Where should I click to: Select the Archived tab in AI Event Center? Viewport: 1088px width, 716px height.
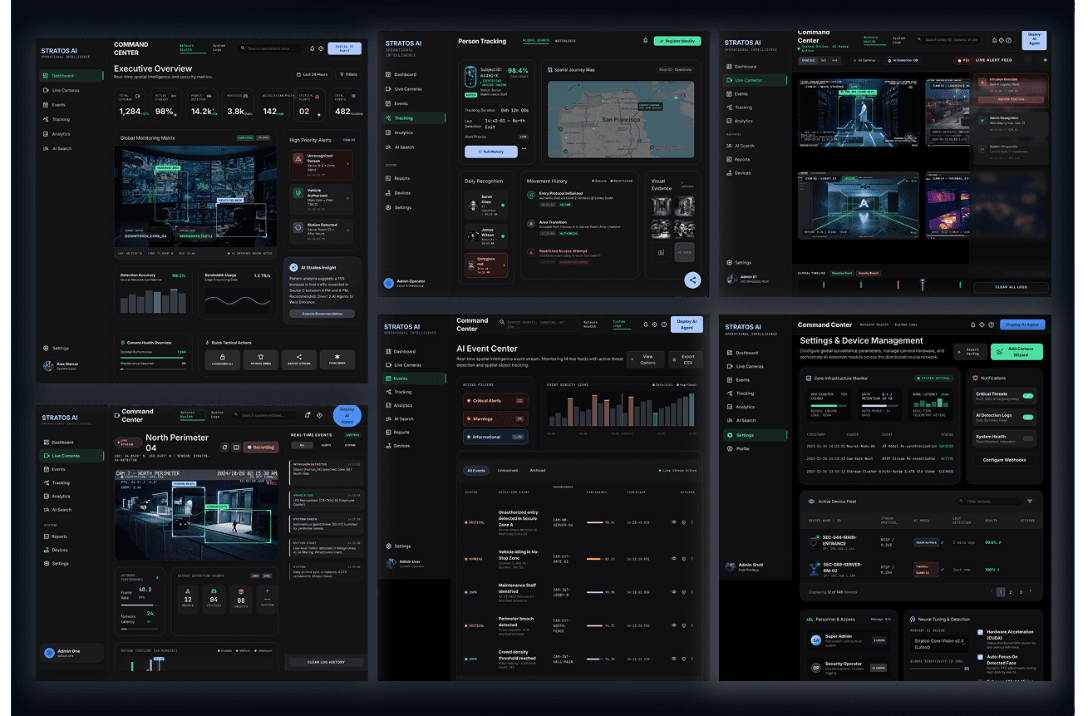click(x=538, y=470)
